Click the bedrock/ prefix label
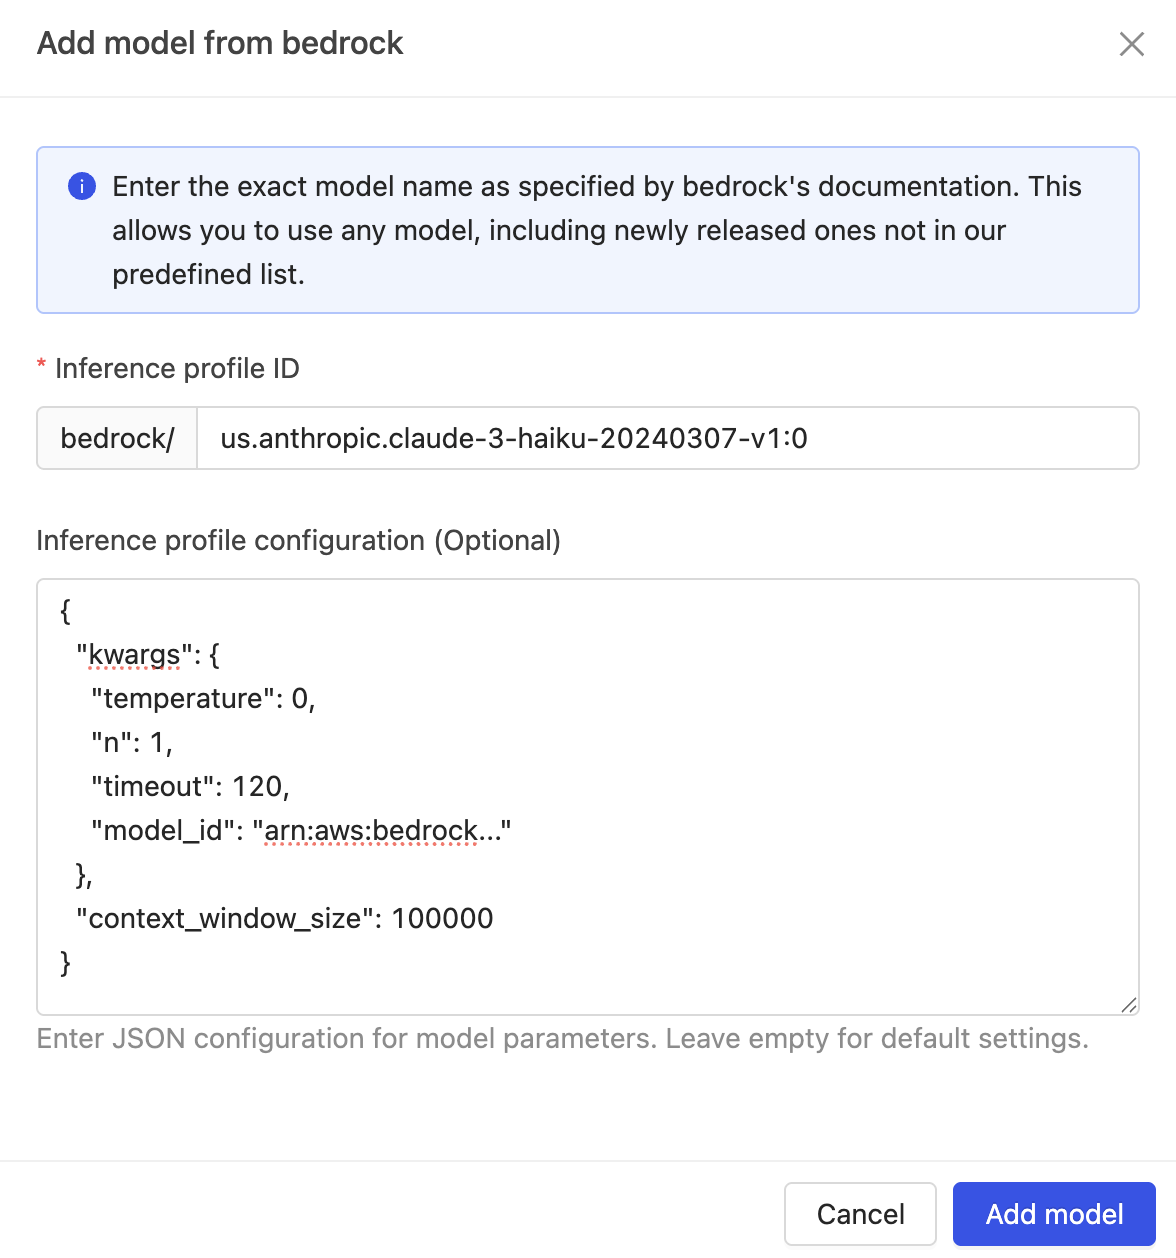The width and height of the screenshot is (1176, 1258). (117, 438)
